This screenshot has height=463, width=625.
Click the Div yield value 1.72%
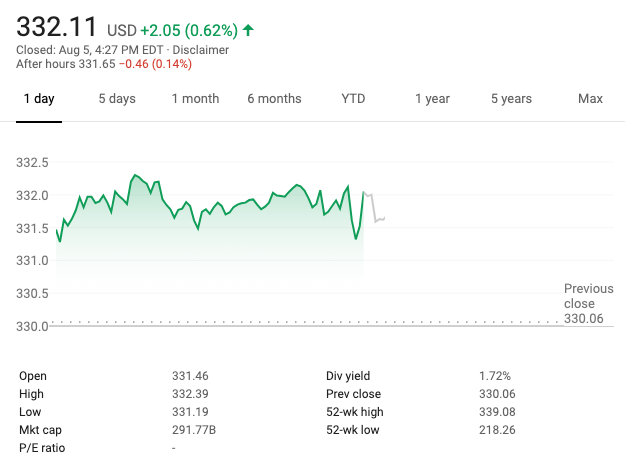(x=494, y=376)
